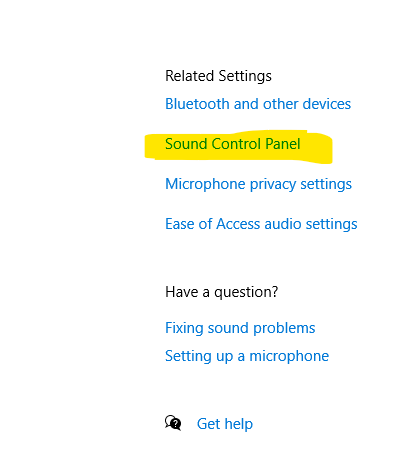Viewport: 419px width, 454px height.
Task: Open Ease of Access audio settings
Action: pos(261,224)
